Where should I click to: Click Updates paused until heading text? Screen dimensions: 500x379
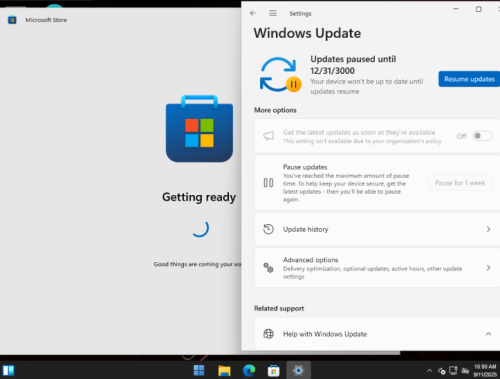pyautogui.click(x=353, y=65)
